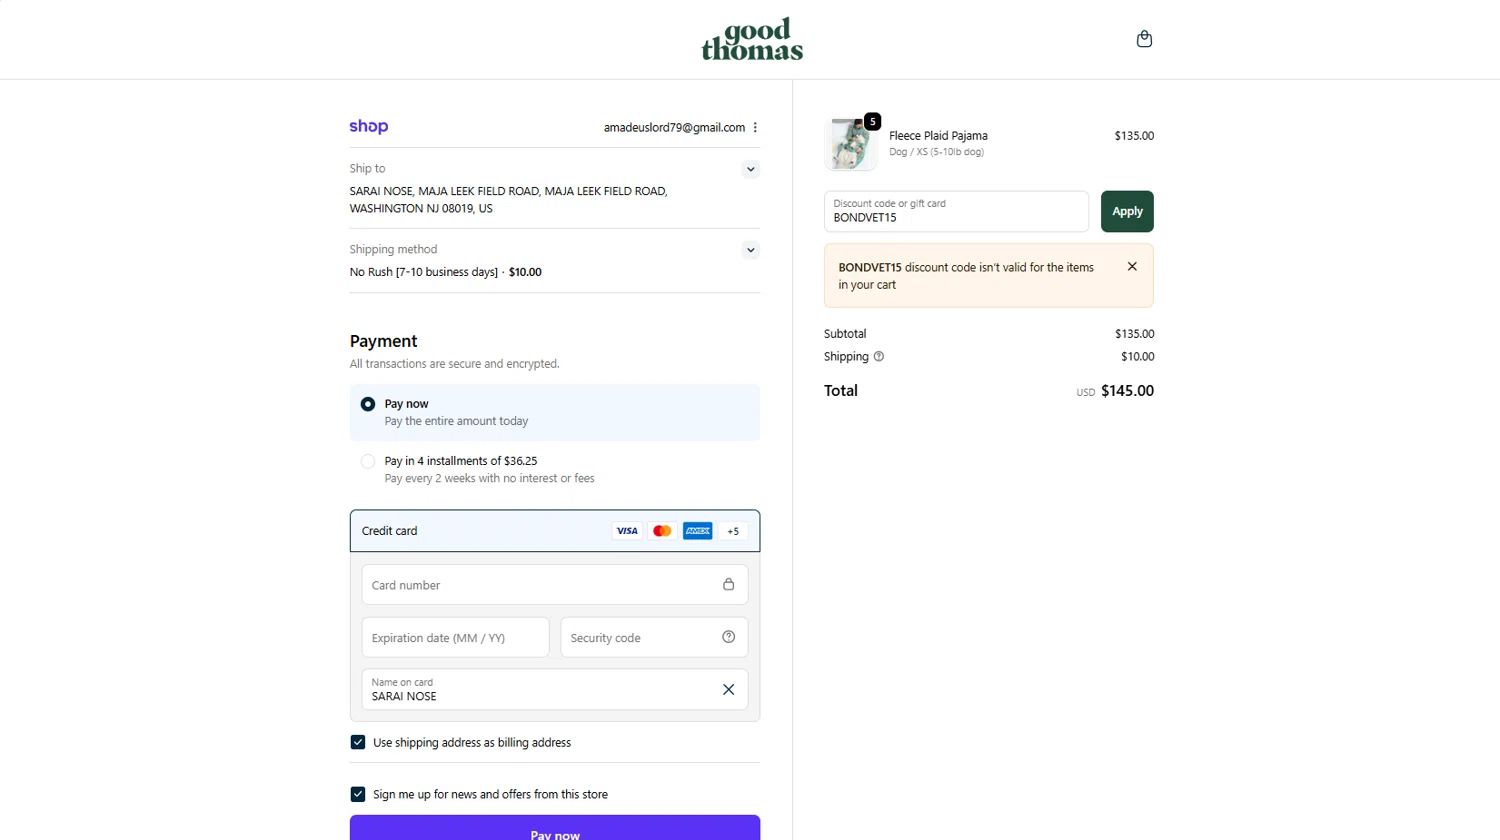1500x840 pixels.
Task: Select the Credit card payment header
Action: coord(555,531)
